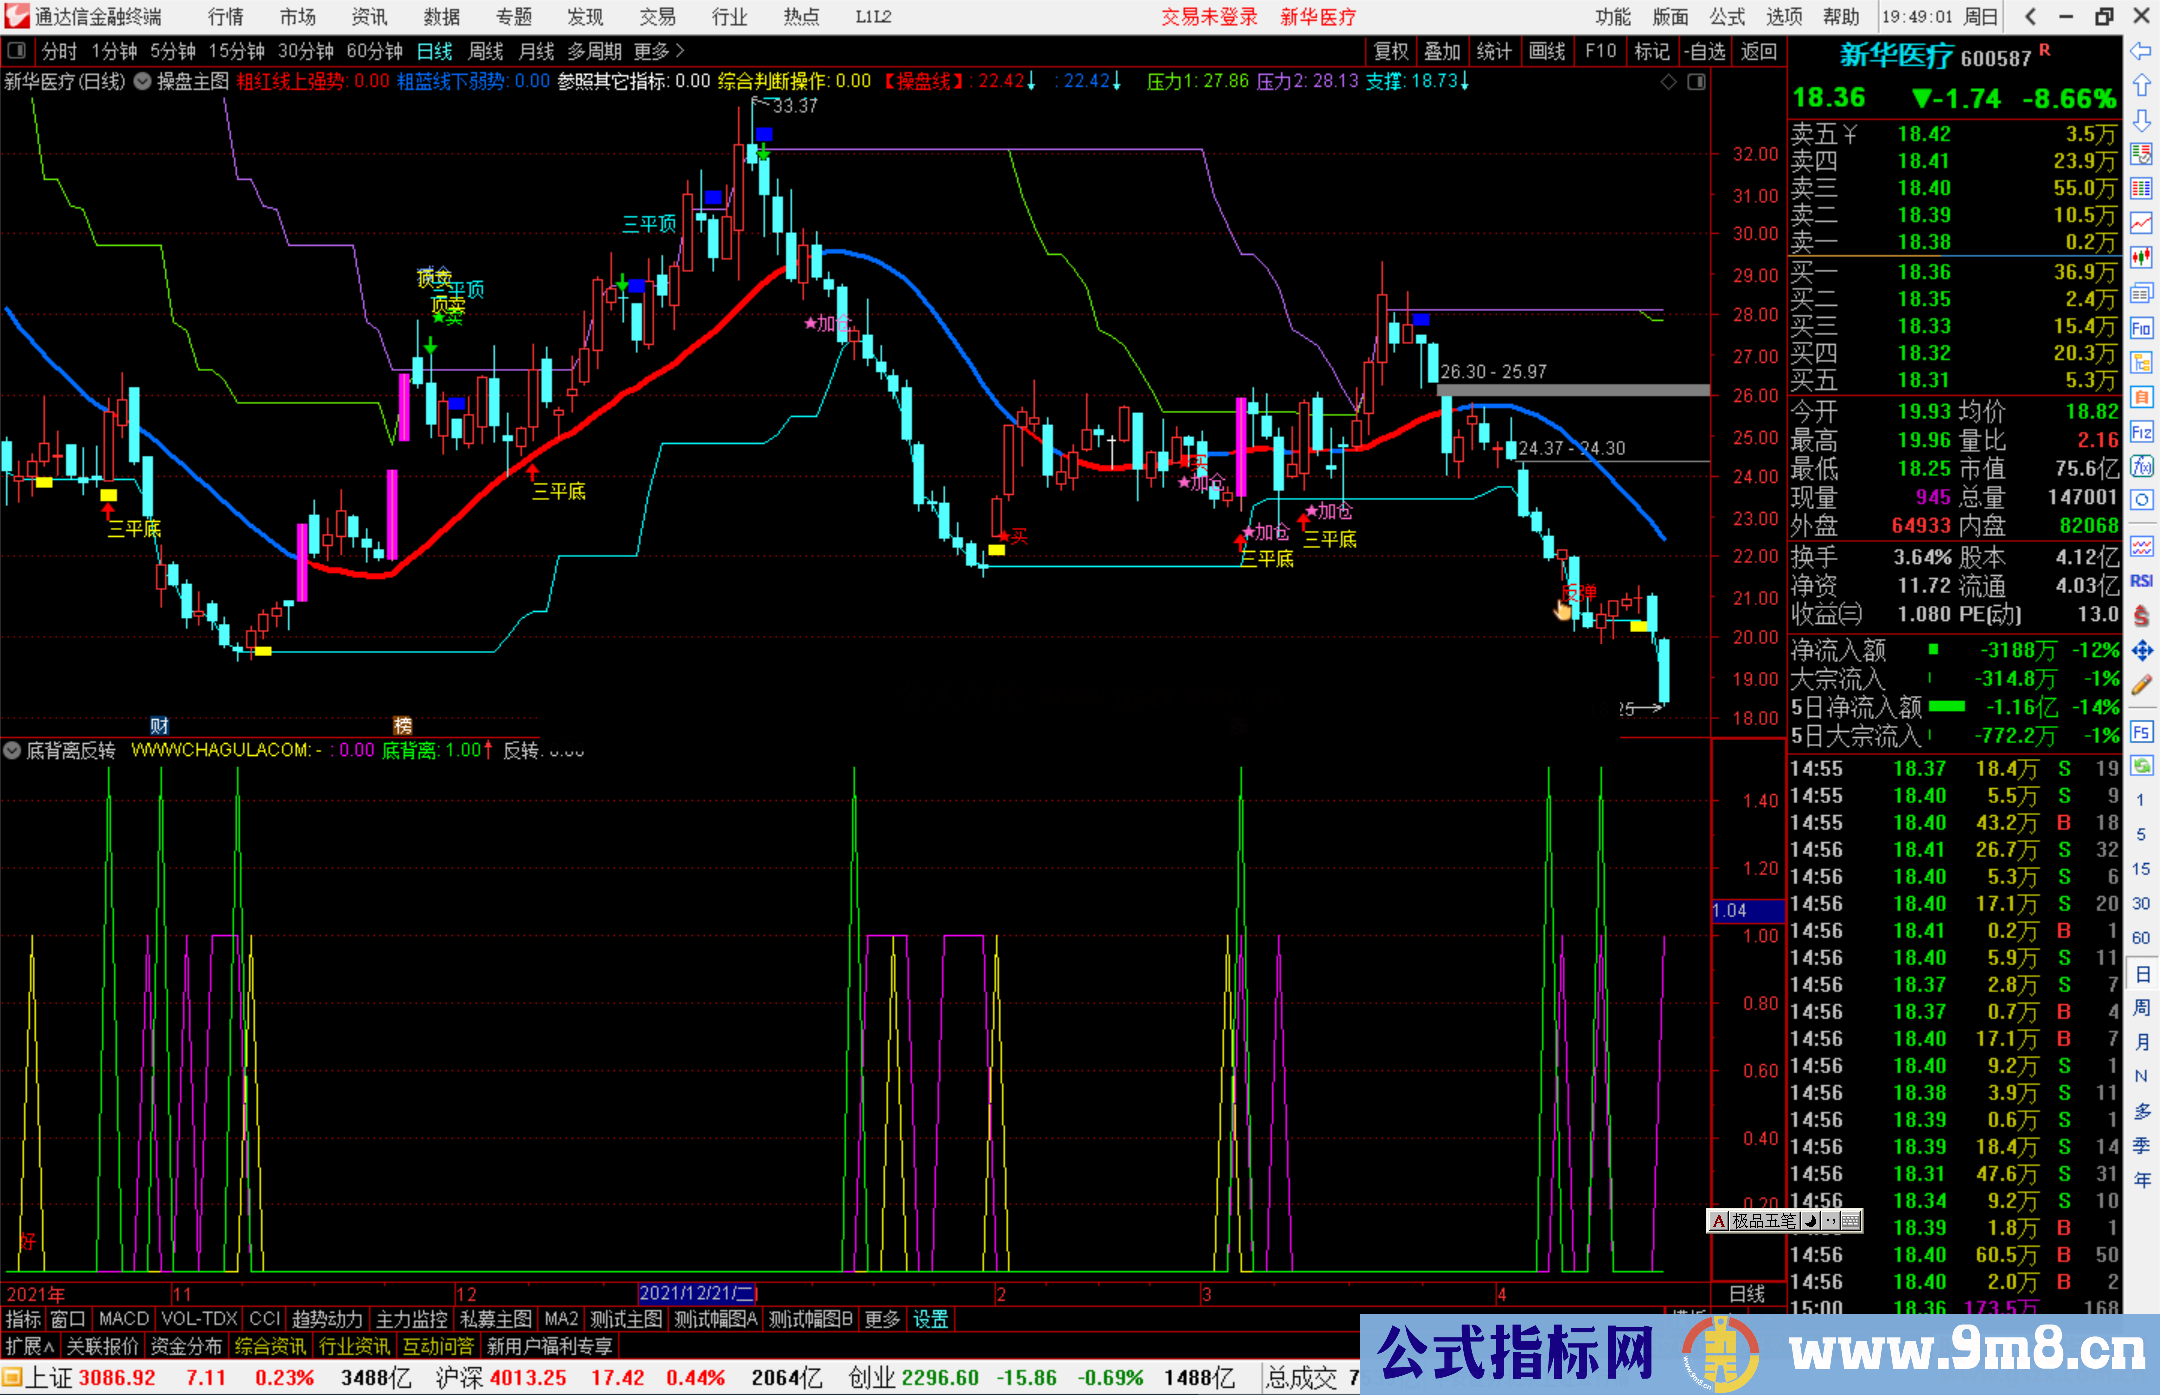Click 交易未登录 login link
2160x1395 pixels.
tap(1210, 17)
